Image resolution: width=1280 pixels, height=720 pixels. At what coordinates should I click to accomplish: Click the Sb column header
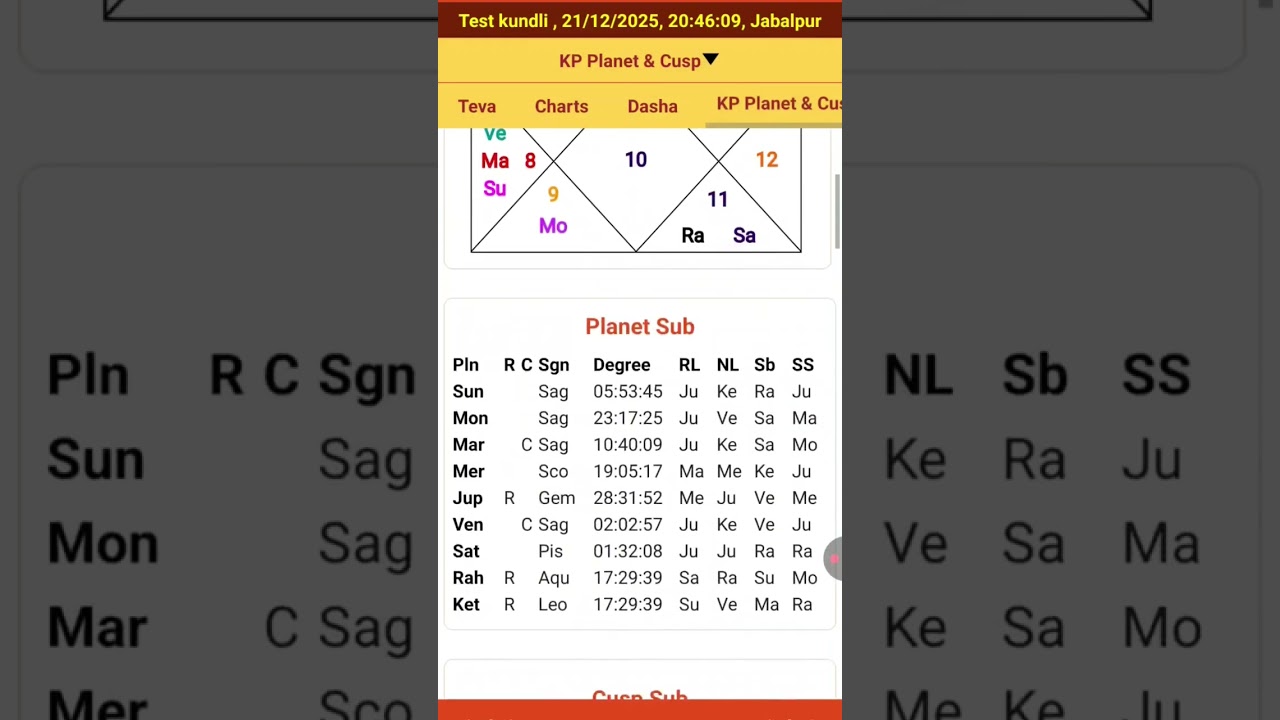(x=765, y=365)
